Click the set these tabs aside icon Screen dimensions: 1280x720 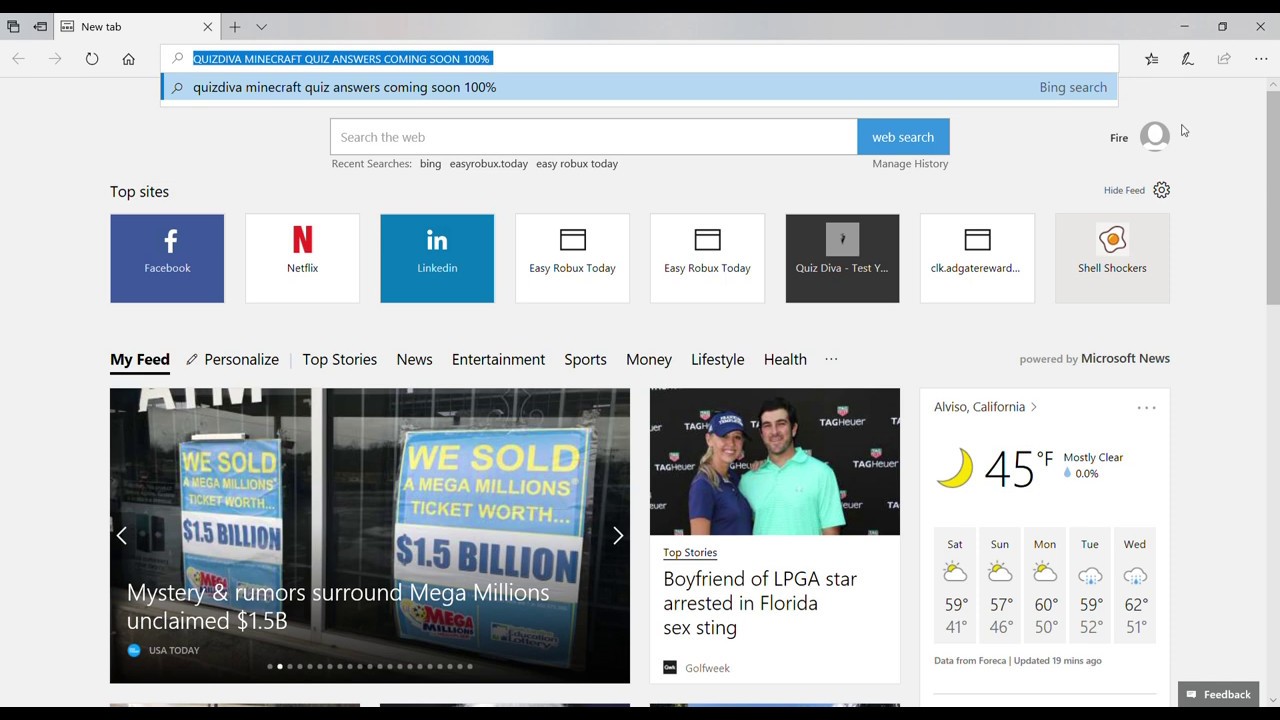[40, 27]
